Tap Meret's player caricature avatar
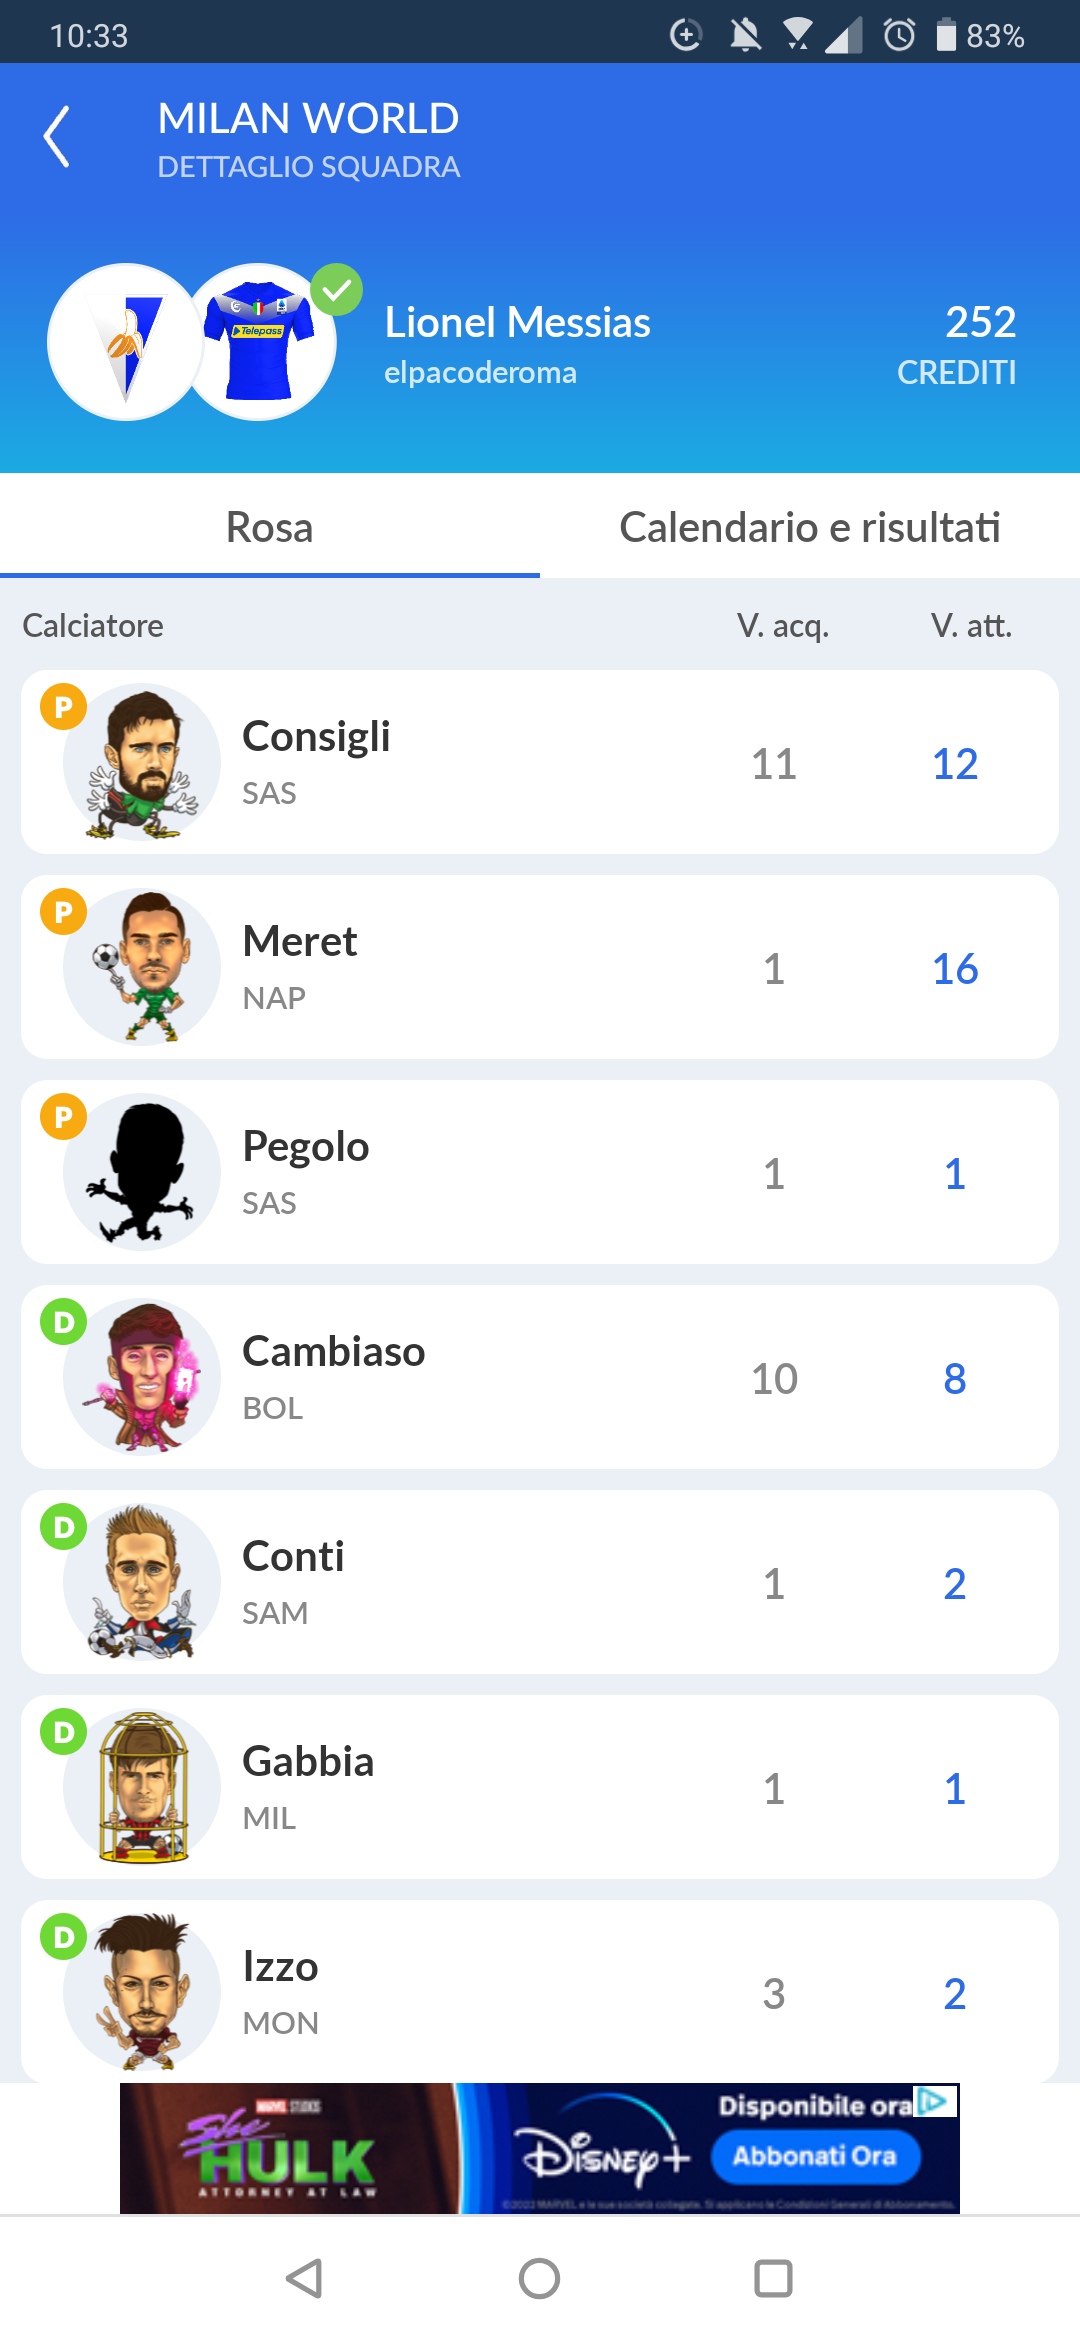Image resolution: width=1080 pixels, height=2340 pixels. (142, 967)
